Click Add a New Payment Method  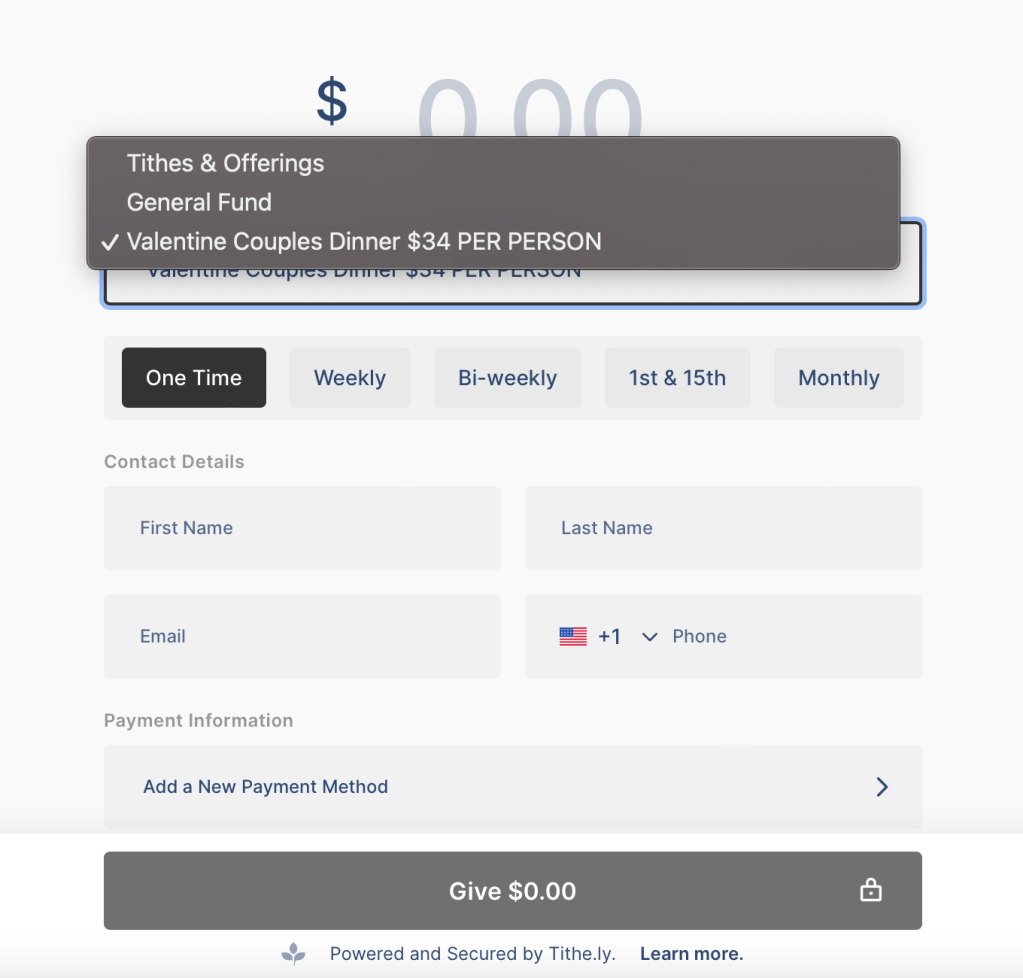pyautogui.click(x=266, y=787)
